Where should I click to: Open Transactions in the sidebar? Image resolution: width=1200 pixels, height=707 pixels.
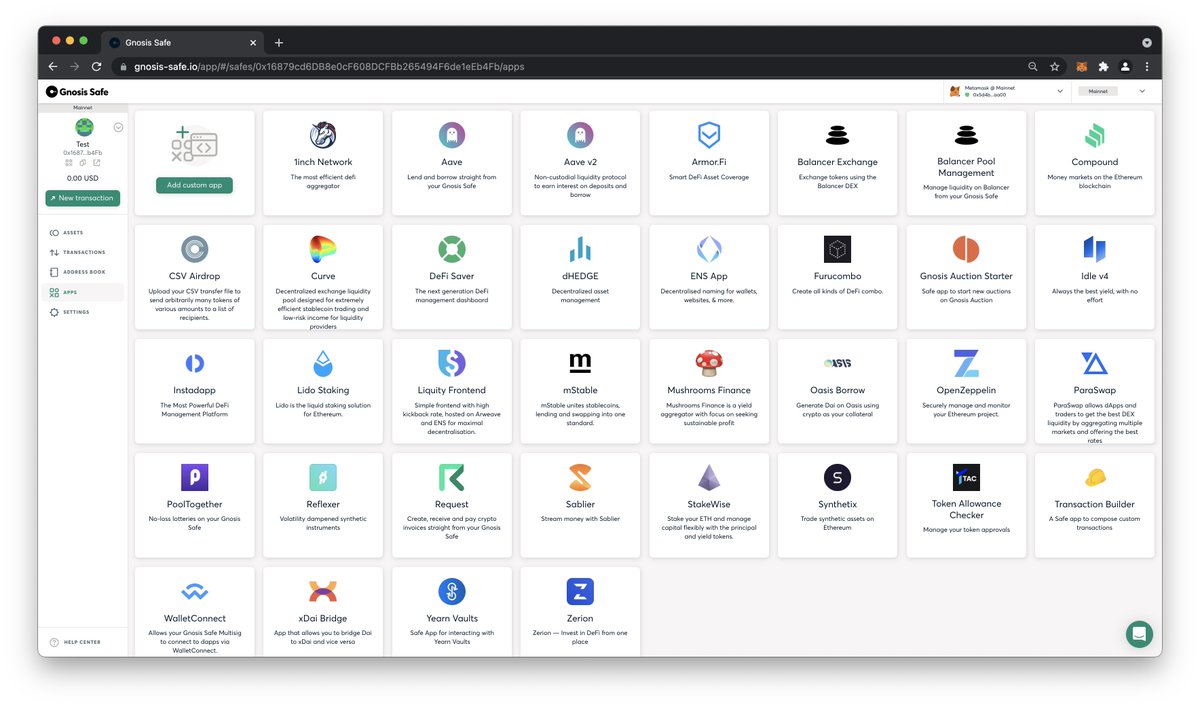click(x=83, y=252)
